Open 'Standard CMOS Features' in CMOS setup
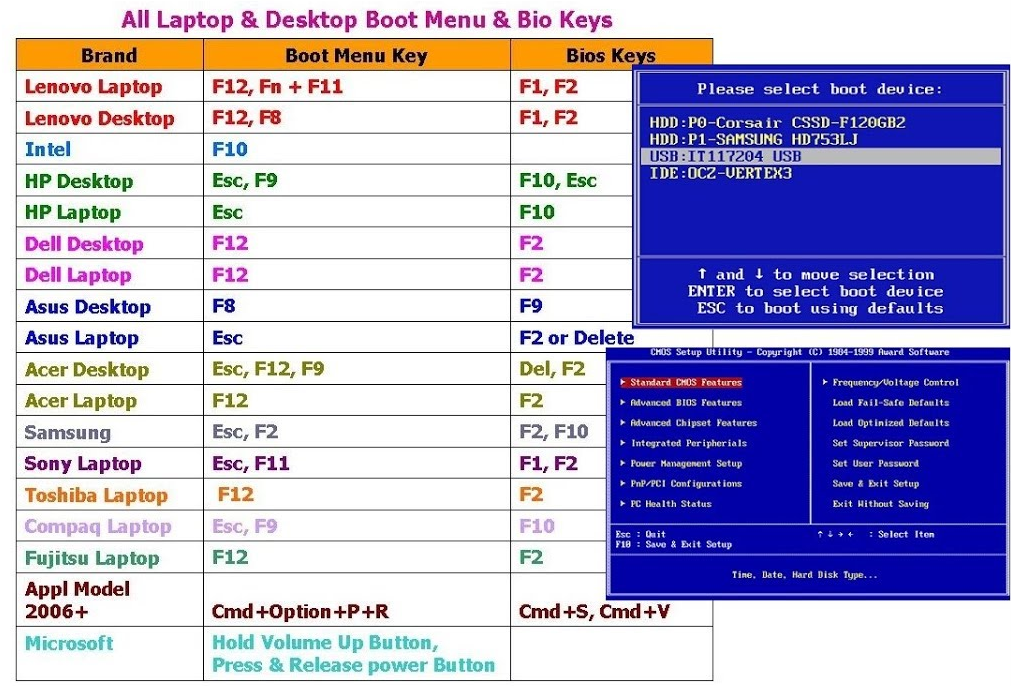 point(681,382)
